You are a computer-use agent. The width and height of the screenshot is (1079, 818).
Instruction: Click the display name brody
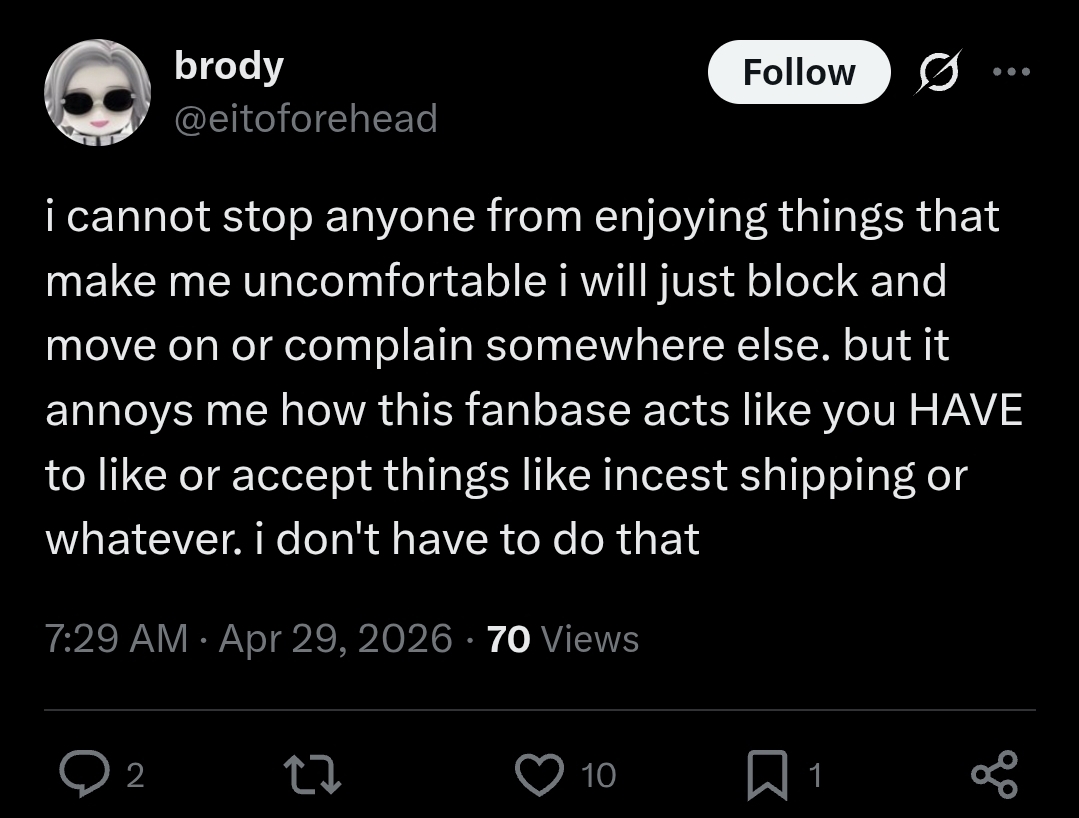click(229, 66)
